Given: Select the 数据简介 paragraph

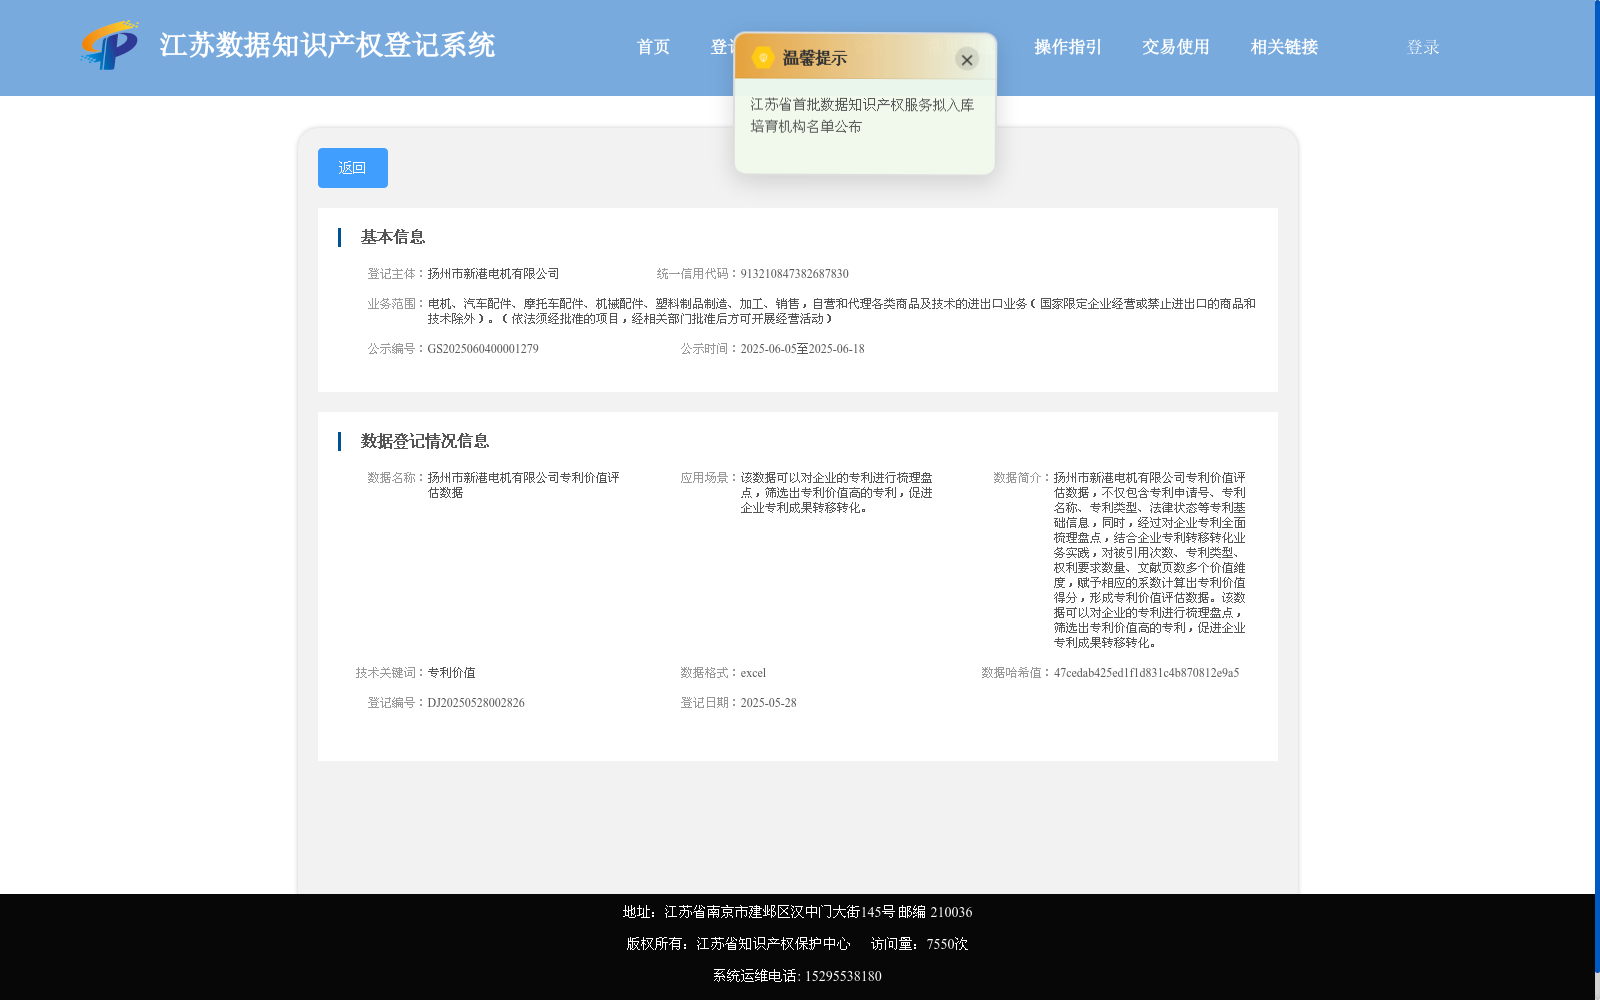Looking at the screenshot, I should [1149, 560].
